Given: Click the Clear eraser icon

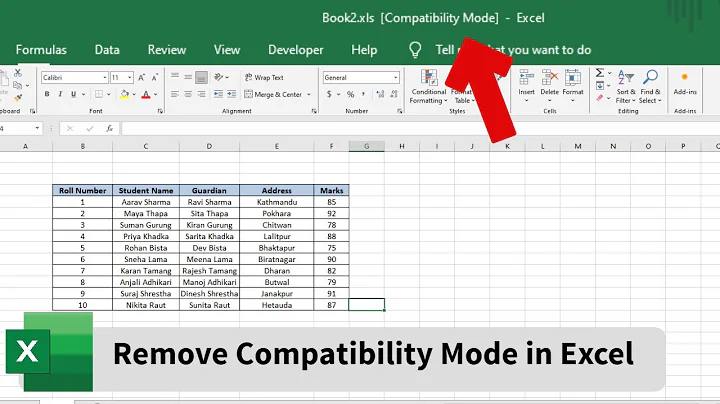Looking at the screenshot, I should pyautogui.click(x=600, y=97).
